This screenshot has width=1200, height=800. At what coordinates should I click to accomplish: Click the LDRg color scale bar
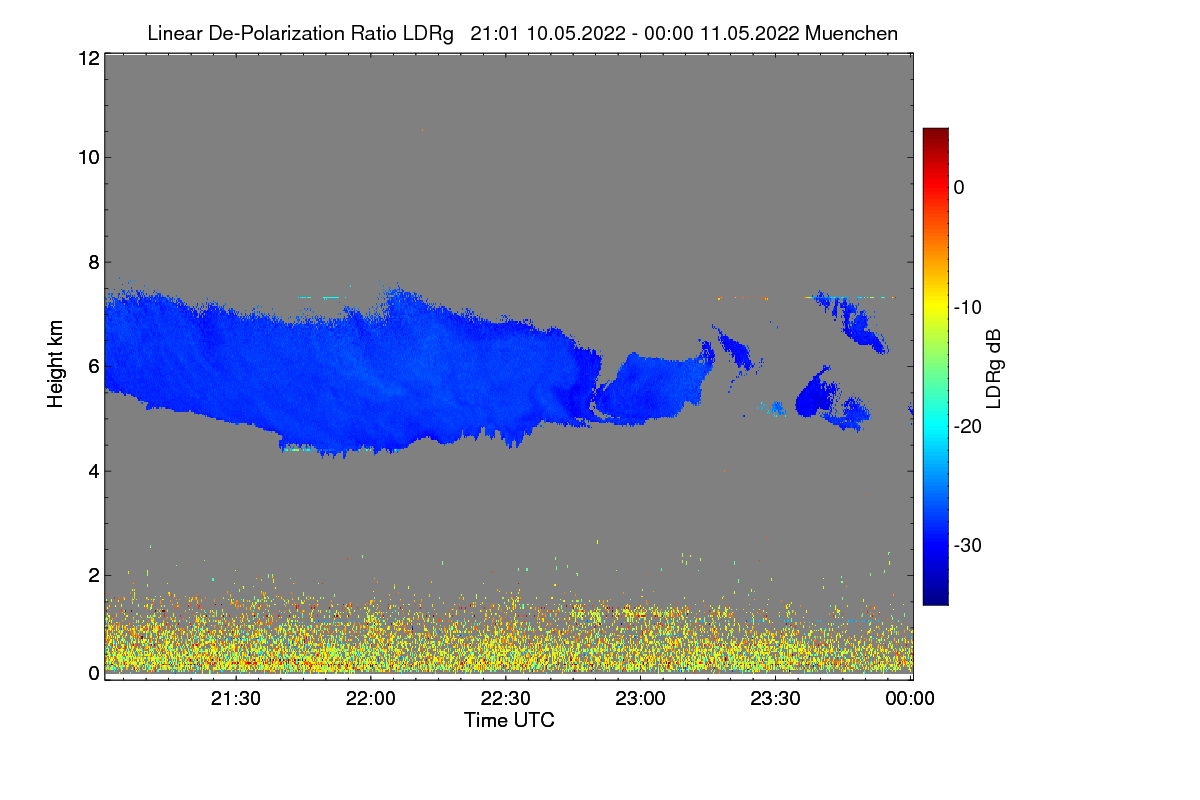click(935, 366)
